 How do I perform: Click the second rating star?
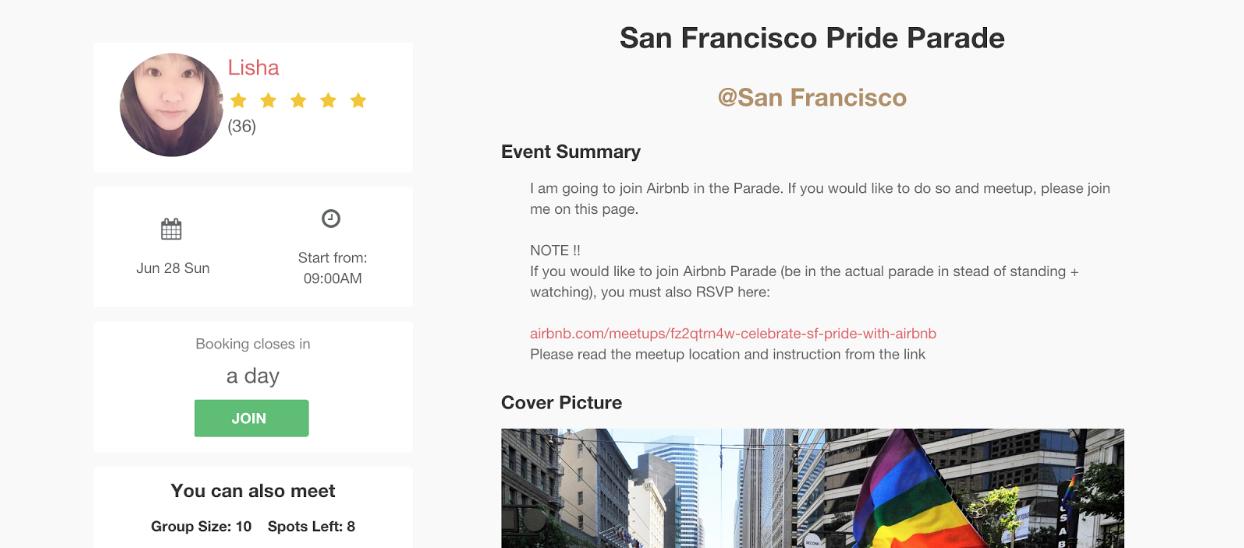[x=268, y=100]
